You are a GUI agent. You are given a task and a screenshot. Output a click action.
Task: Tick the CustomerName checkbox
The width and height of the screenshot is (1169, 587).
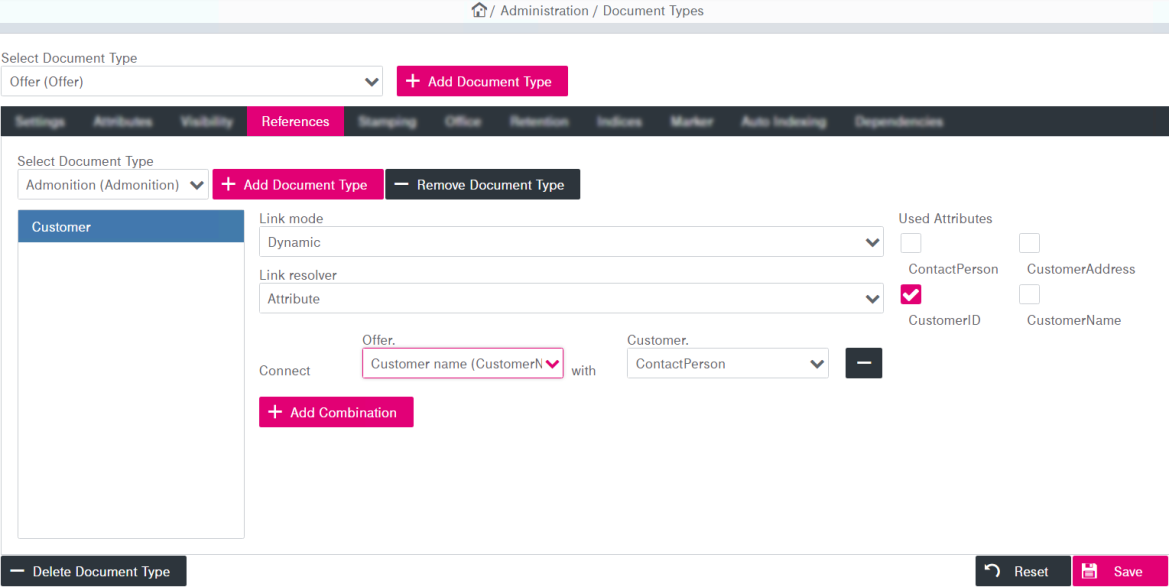point(1029,294)
